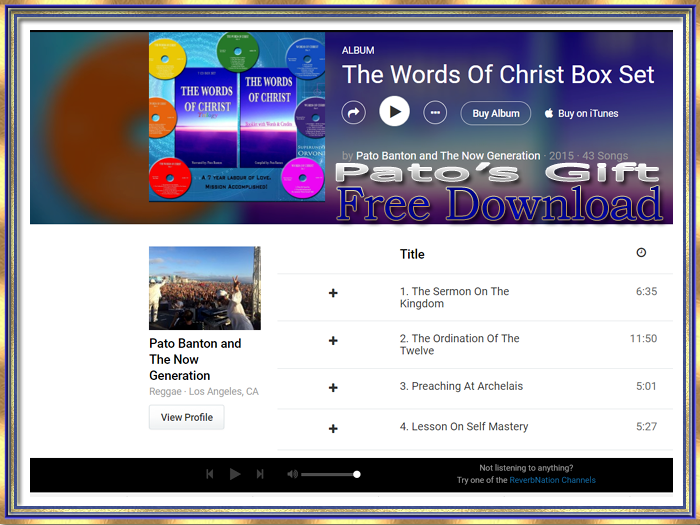Click the share arrow icon
Screen dimensions: 700x525
coord(354,112)
